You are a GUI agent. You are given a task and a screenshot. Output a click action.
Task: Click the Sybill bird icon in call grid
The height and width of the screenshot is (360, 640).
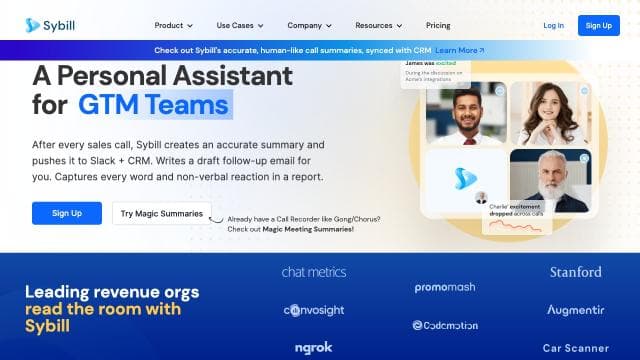[x=465, y=178]
